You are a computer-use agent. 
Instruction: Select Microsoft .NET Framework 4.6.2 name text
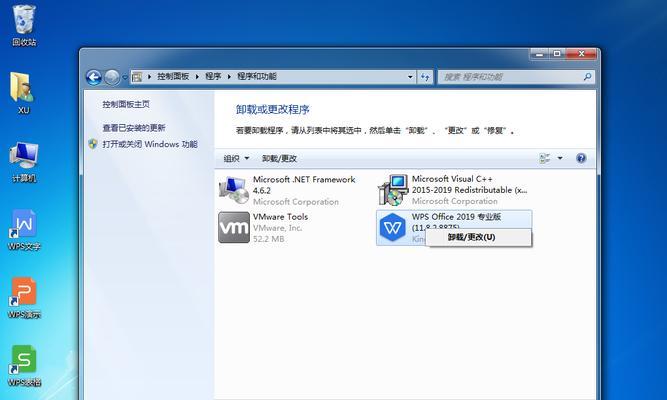(304, 185)
